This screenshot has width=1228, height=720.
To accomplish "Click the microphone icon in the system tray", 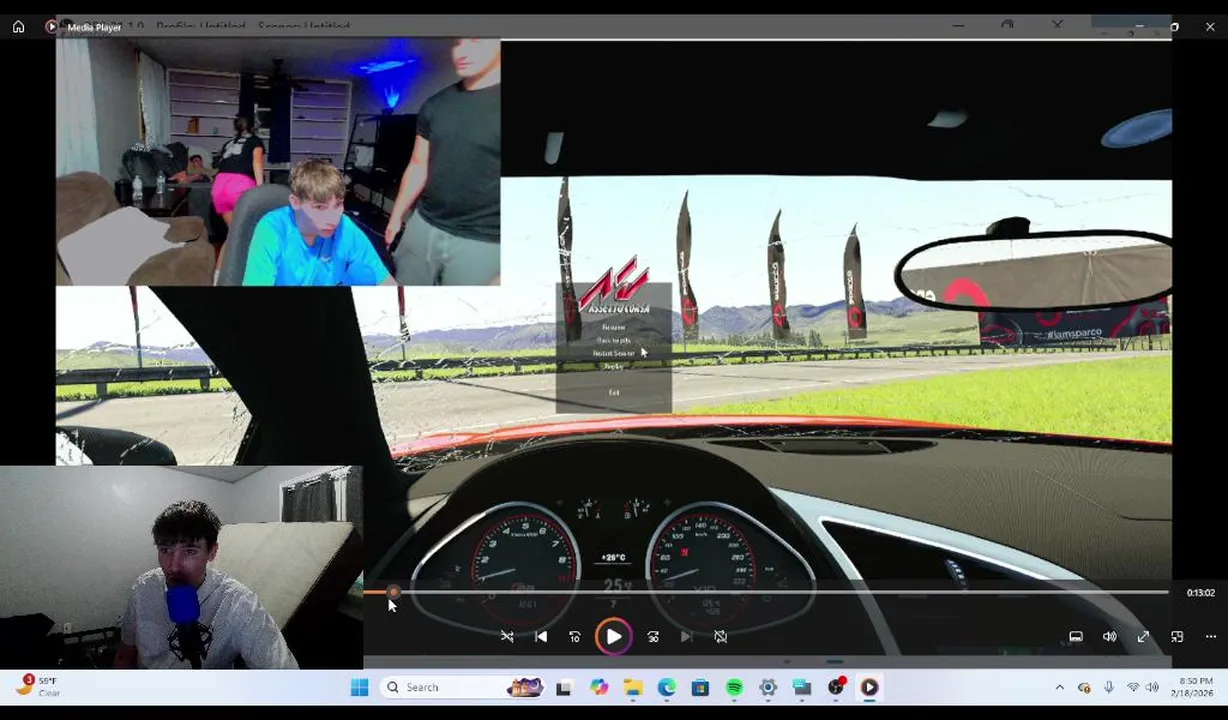I will coord(1108,687).
